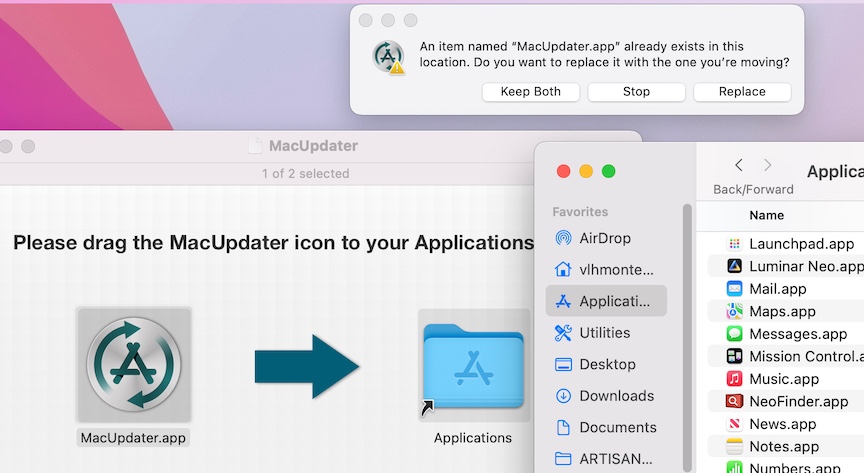Click the Music note icon
The height and width of the screenshot is (473, 864).
point(734,379)
